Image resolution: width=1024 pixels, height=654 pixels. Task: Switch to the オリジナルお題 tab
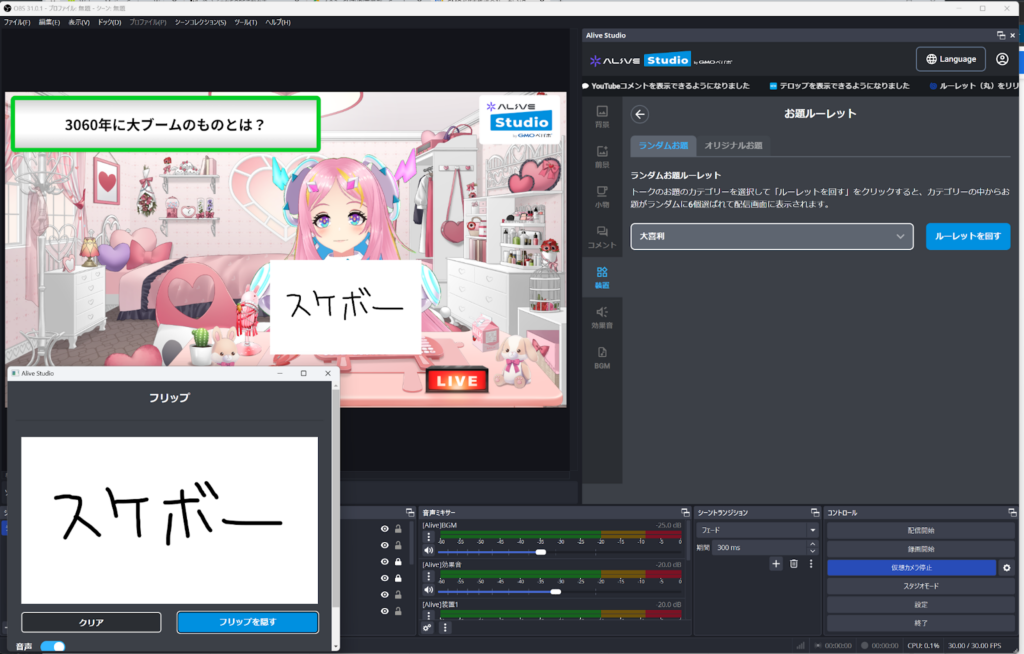[x=732, y=146]
